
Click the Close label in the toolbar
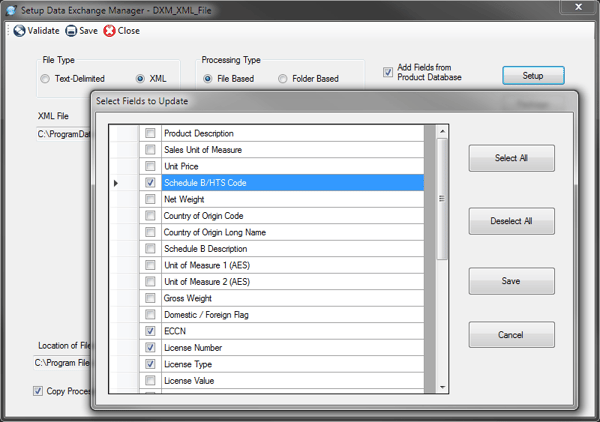tap(129, 31)
